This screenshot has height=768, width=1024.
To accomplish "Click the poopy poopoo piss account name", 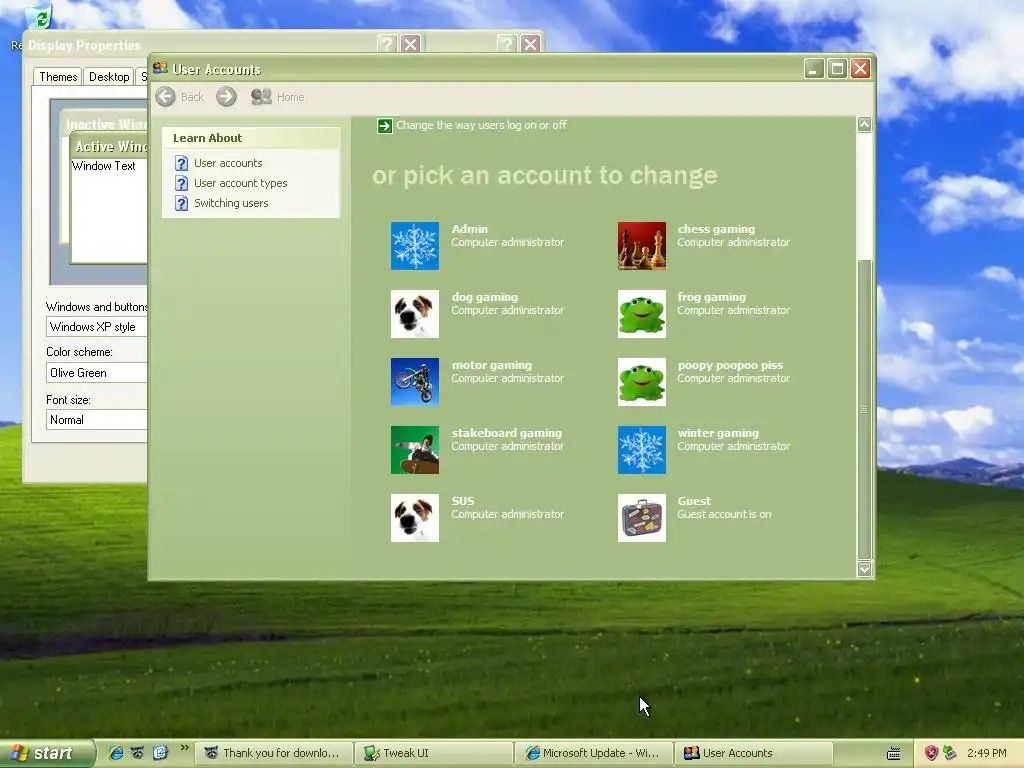I will pos(730,365).
